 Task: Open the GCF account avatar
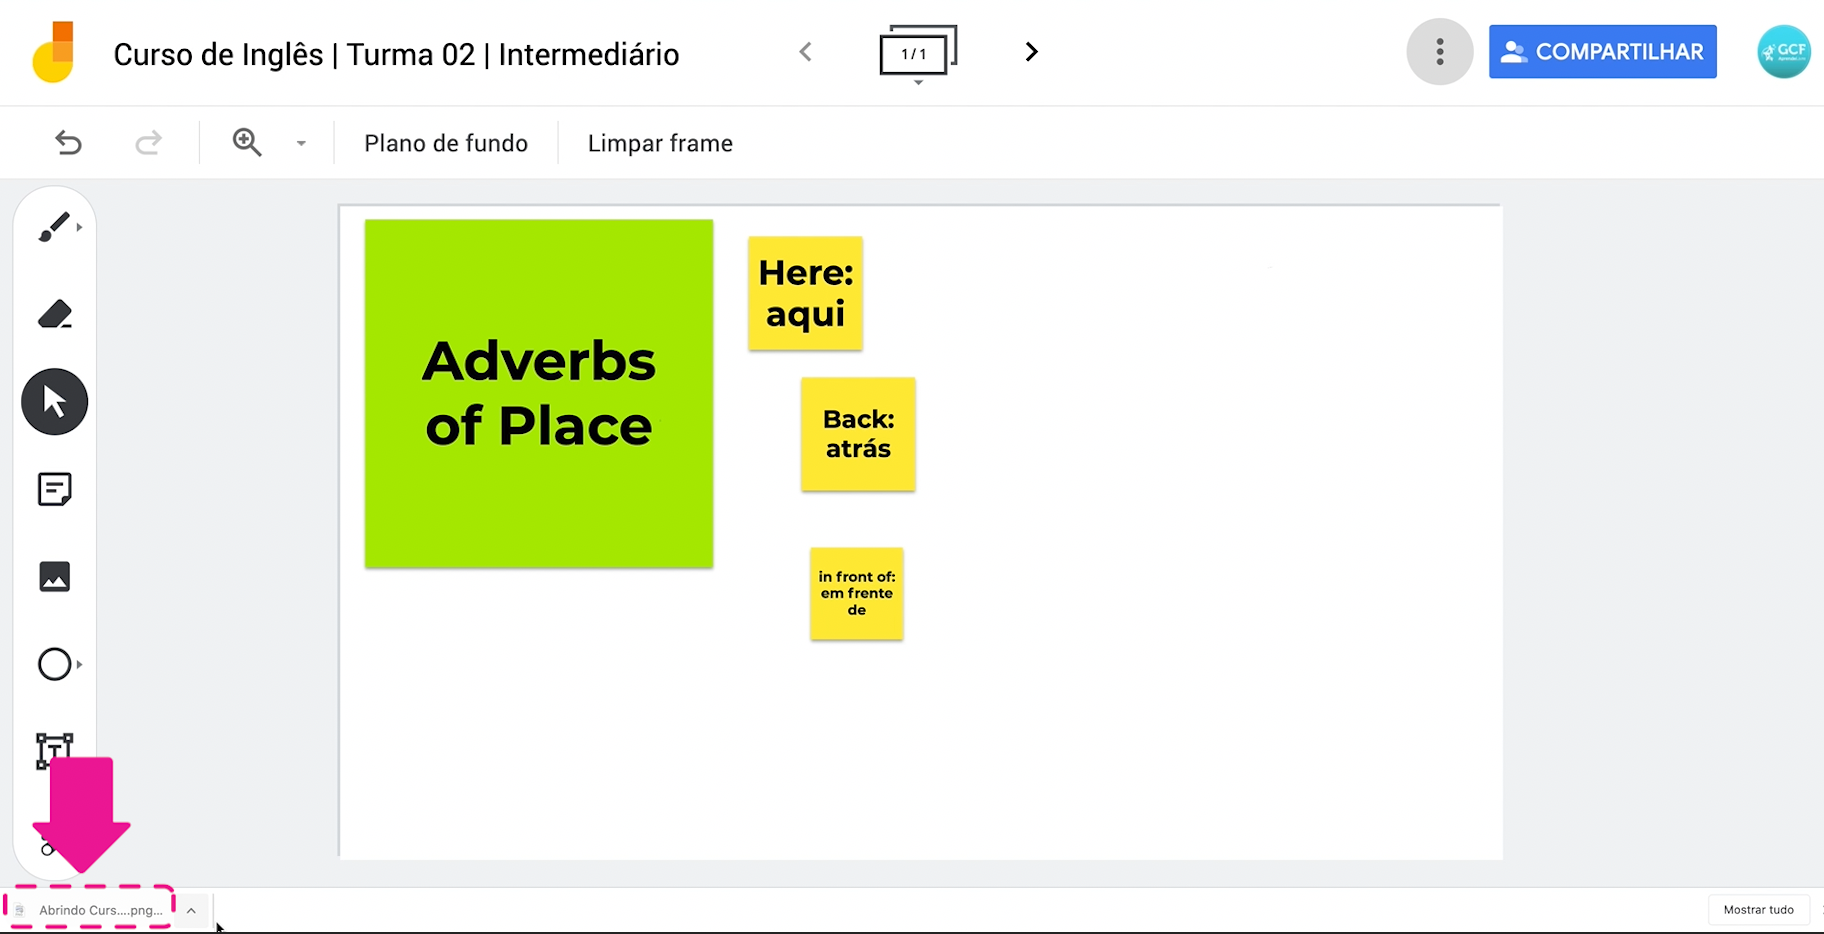point(1783,52)
